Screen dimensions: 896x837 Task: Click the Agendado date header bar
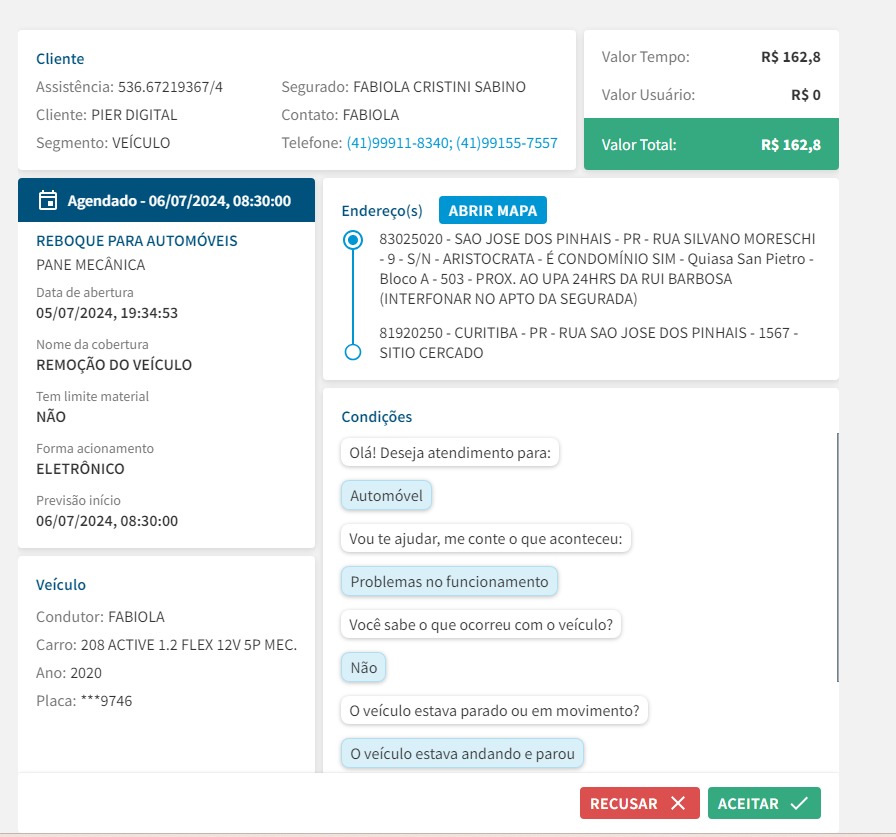pyautogui.click(x=166, y=201)
